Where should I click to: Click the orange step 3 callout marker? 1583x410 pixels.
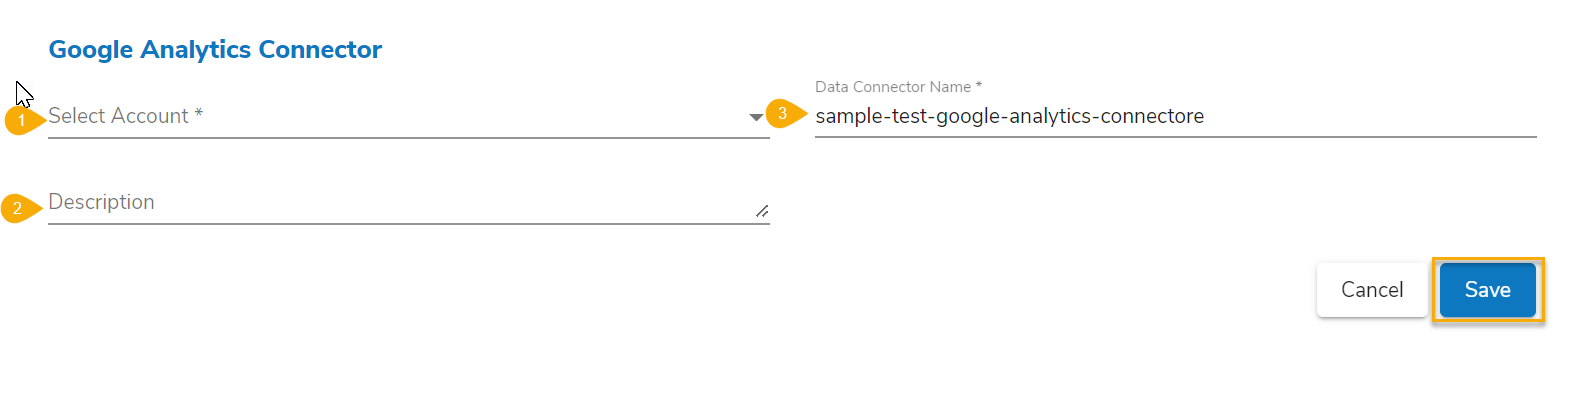[x=783, y=114]
